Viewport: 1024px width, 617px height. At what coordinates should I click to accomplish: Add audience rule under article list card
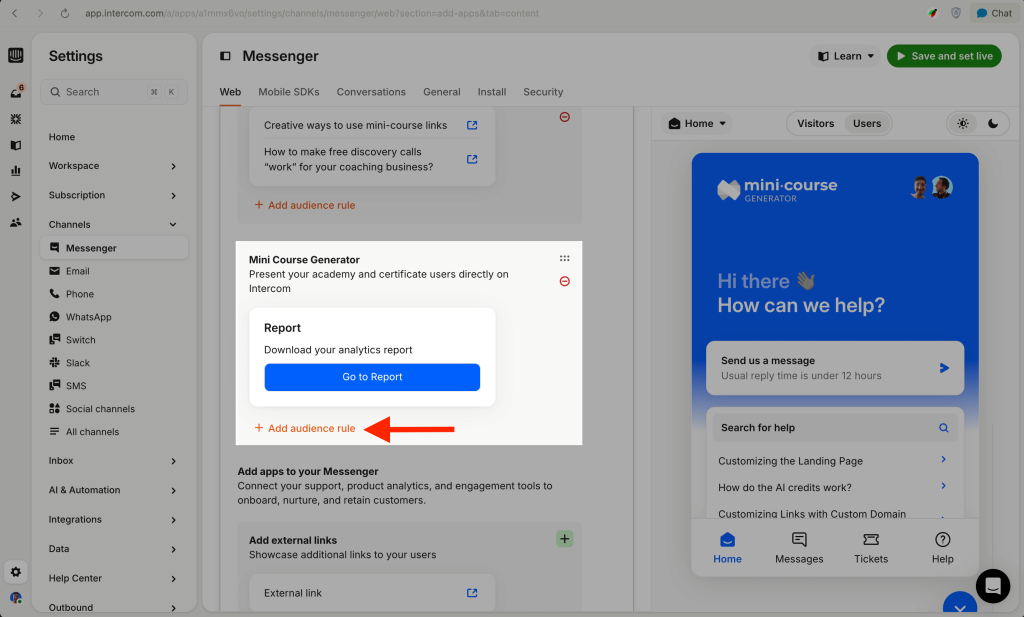click(305, 205)
